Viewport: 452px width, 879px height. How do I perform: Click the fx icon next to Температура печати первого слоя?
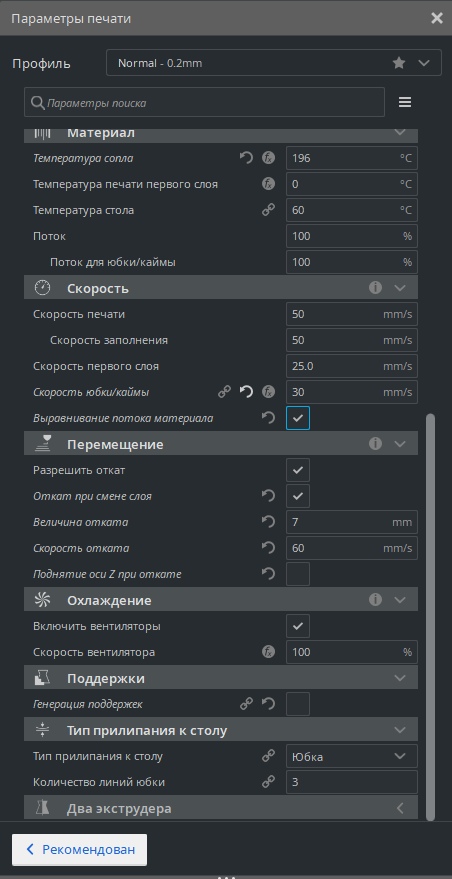pyautogui.click(x=269, y=184)
